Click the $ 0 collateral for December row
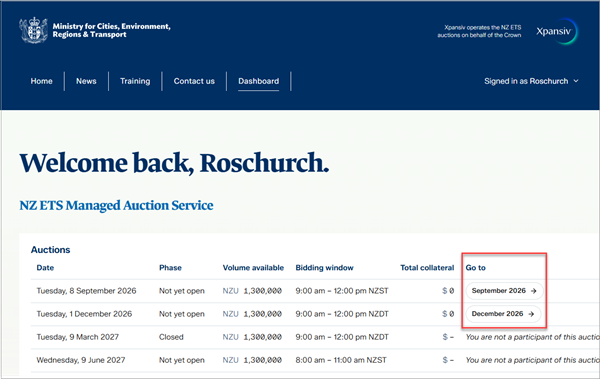Image resolution: width=600 pixels, height=379 pixels. [448, 314]
